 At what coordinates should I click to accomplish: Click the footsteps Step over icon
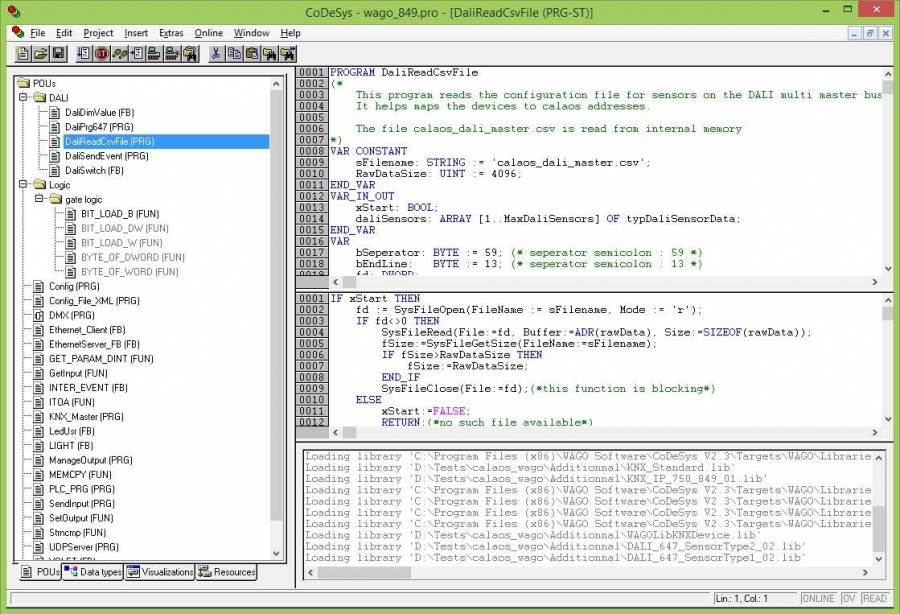click(119, 54)
